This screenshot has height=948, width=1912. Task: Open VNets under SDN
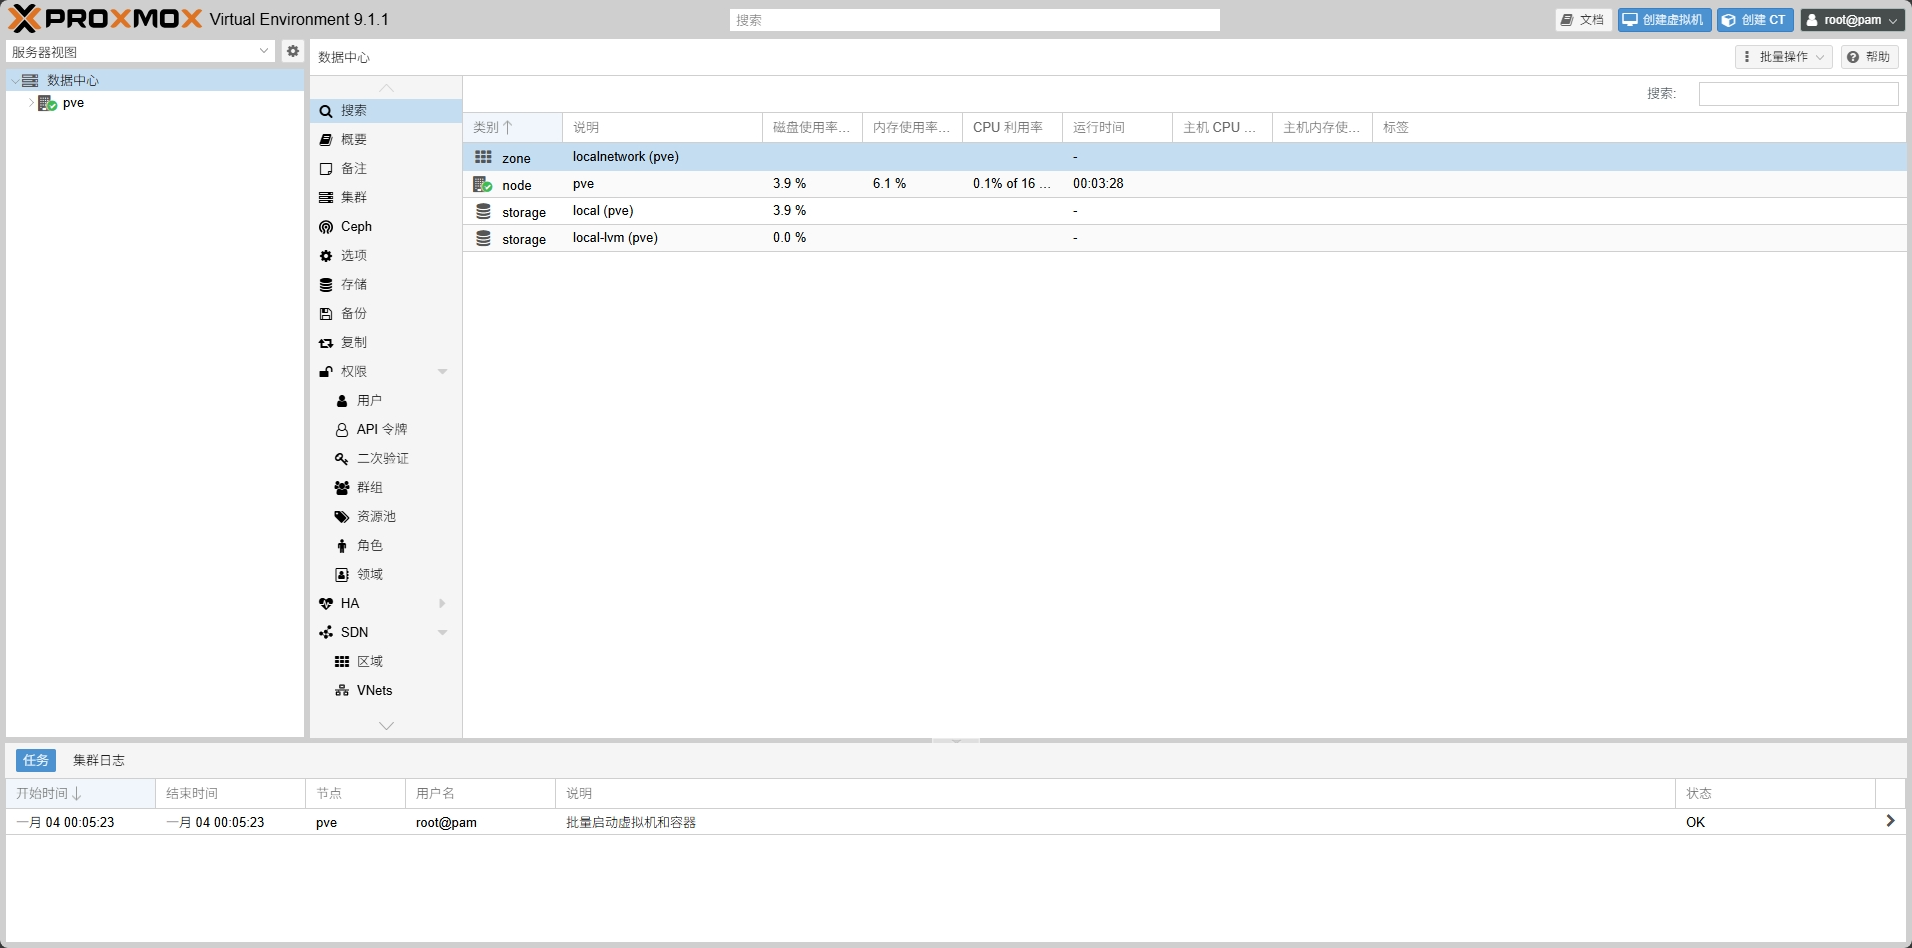(374, 691)
